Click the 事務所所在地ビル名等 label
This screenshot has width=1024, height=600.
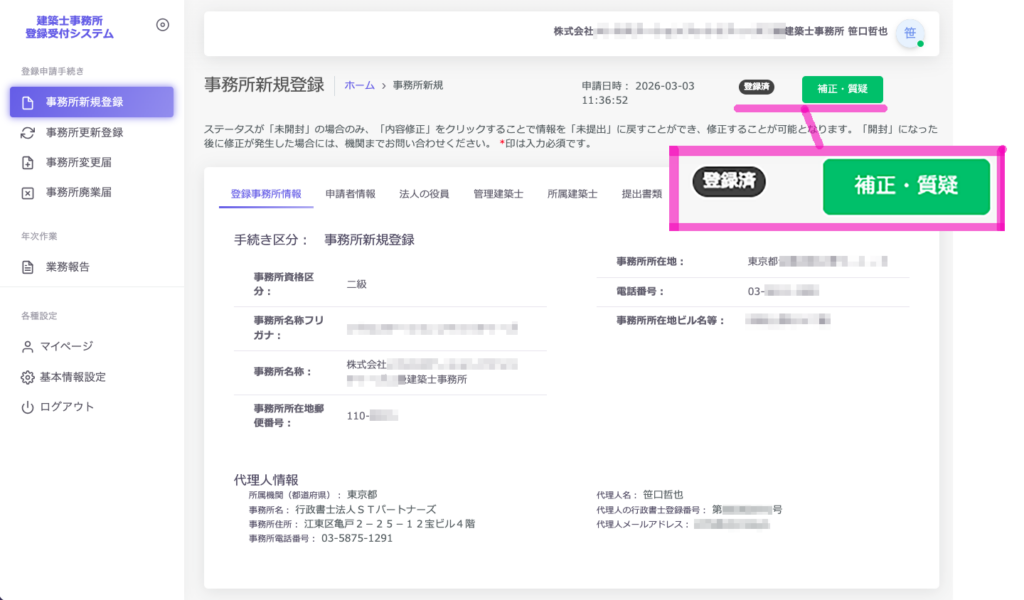tap(671, 321)
